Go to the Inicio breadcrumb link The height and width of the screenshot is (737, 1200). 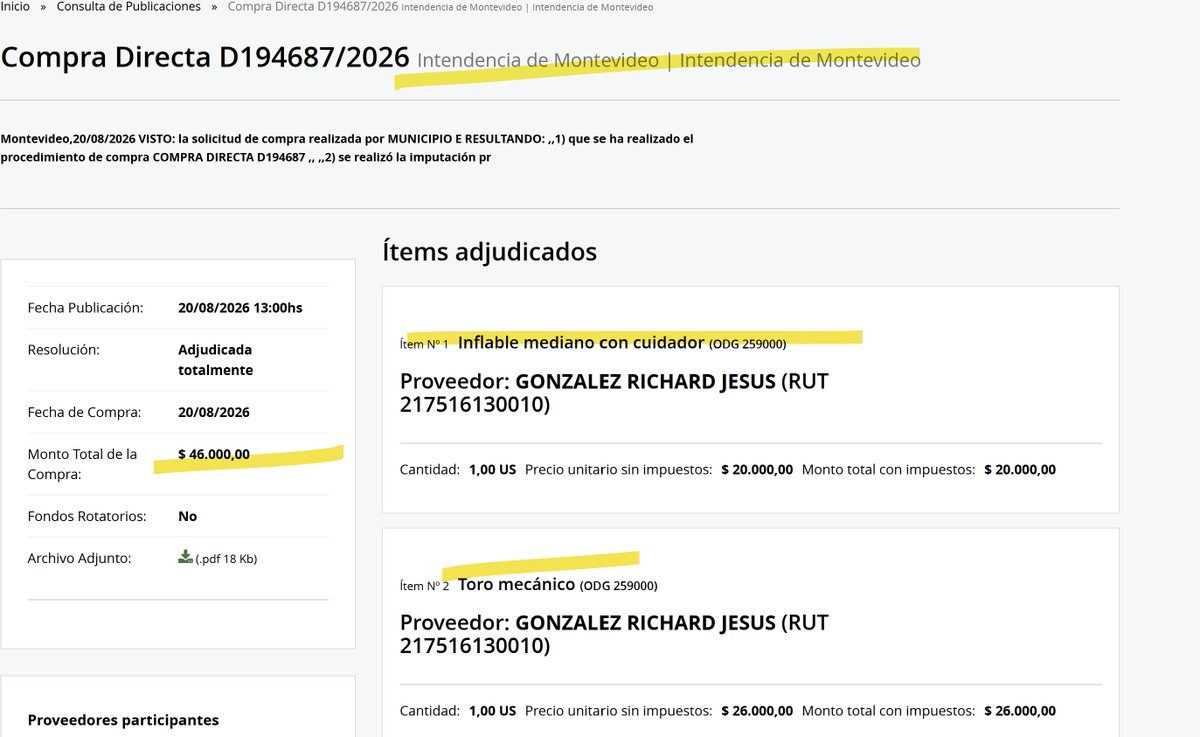pos(15,7)
